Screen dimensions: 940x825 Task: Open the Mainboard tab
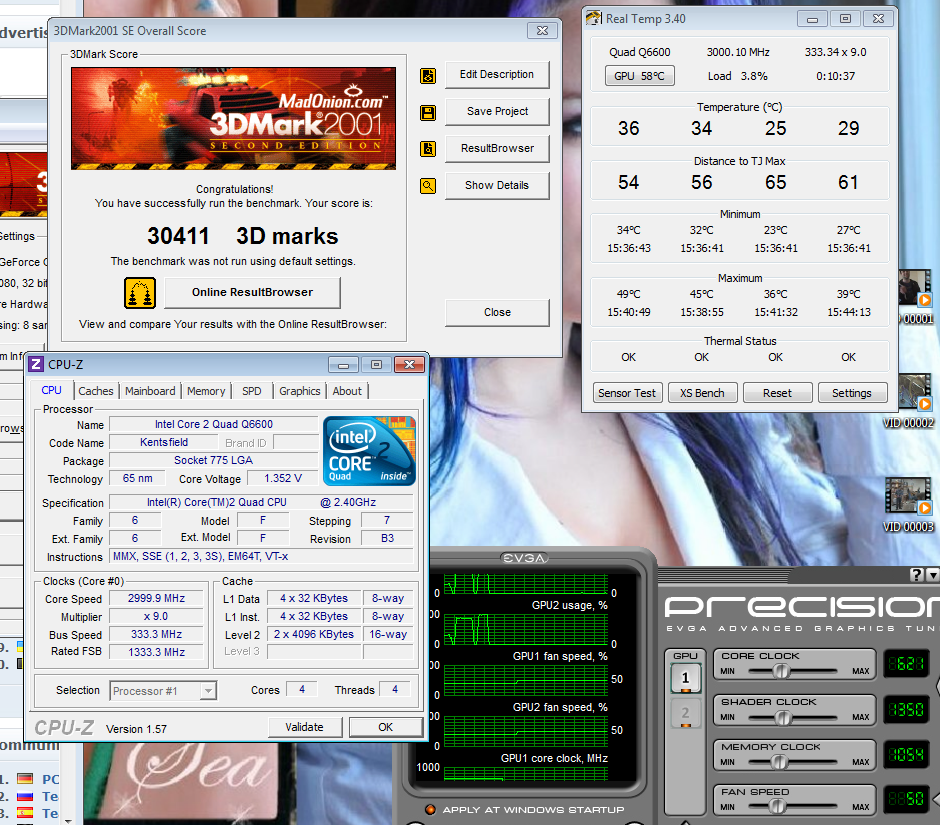(x=150, y=391)
